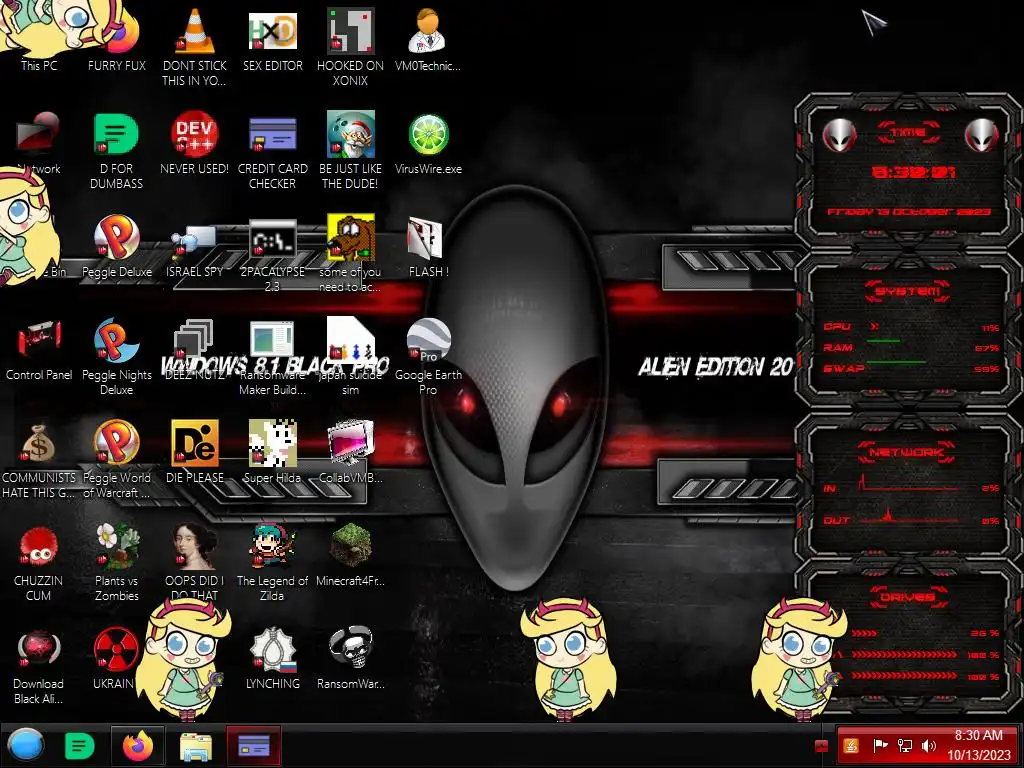Screen dimensions: 1024x768
Task: Open the taskbar clock showing 8:30 AM
Action: pos(978,745)
